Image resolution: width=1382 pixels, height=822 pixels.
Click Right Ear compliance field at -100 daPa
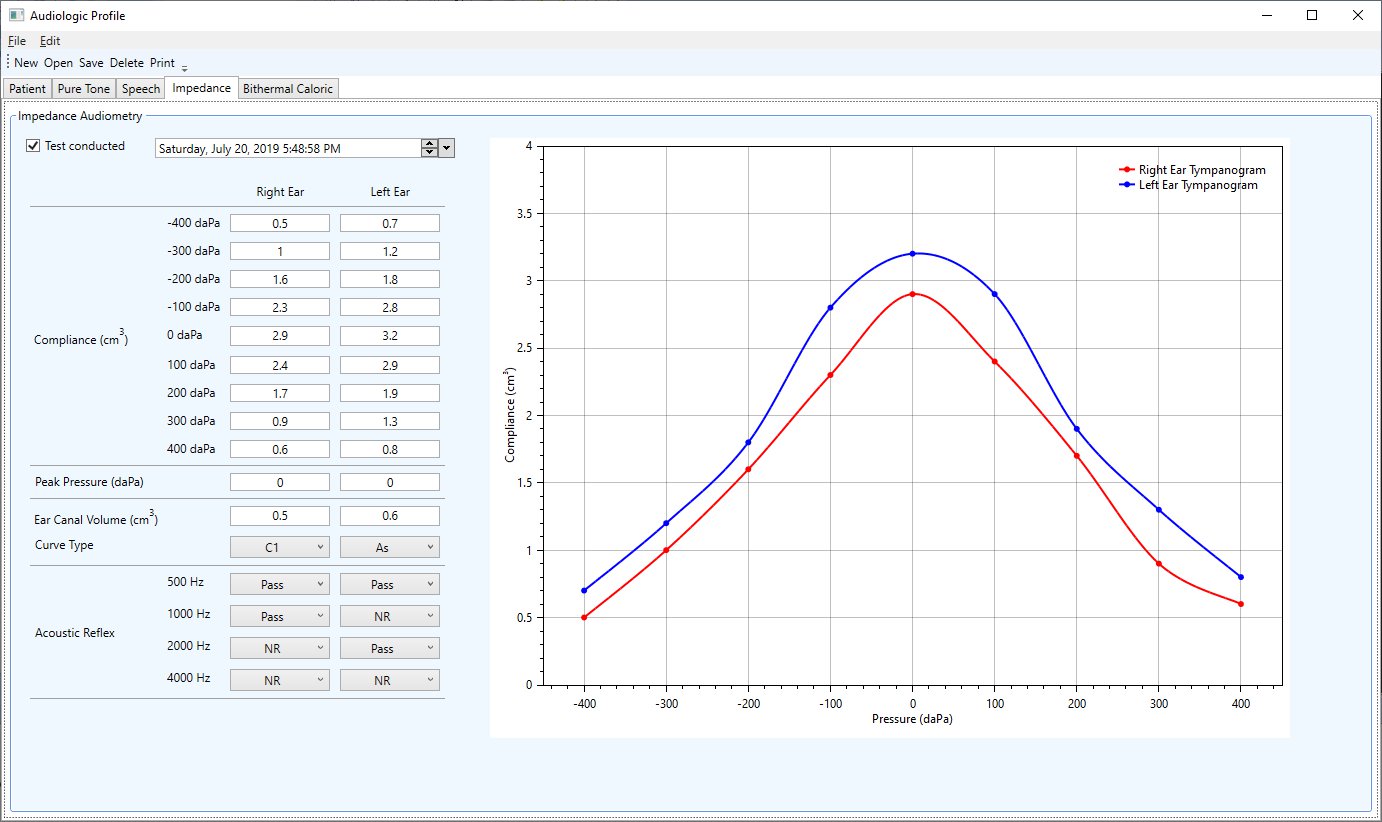[280, 307]
